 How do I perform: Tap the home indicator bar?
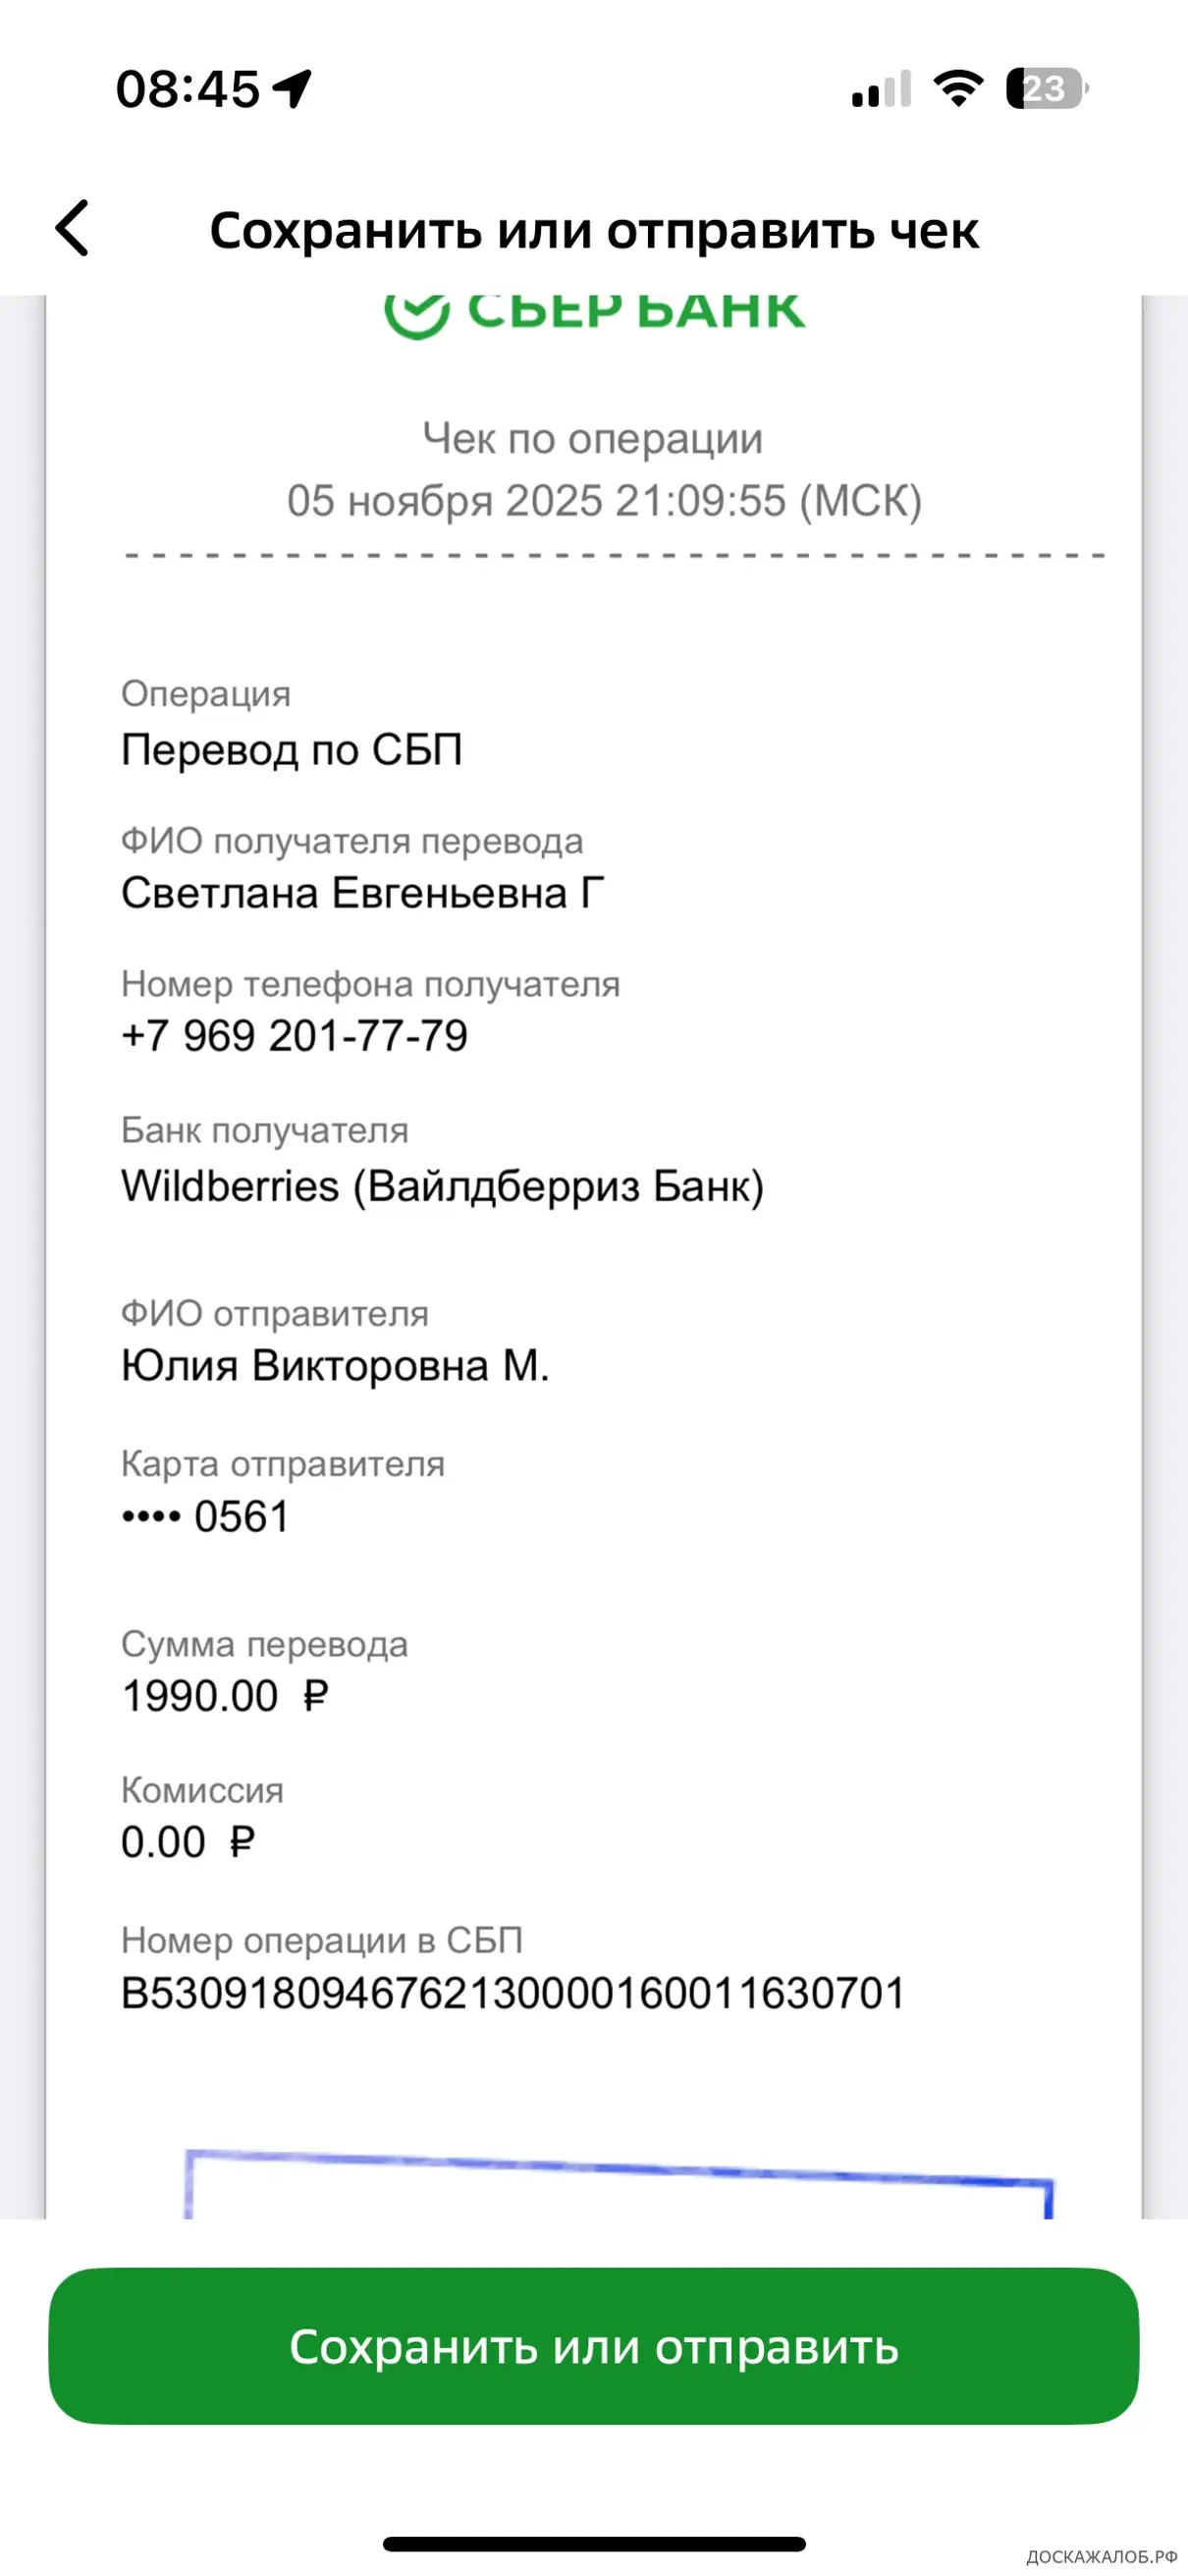tap(594, 2544)
